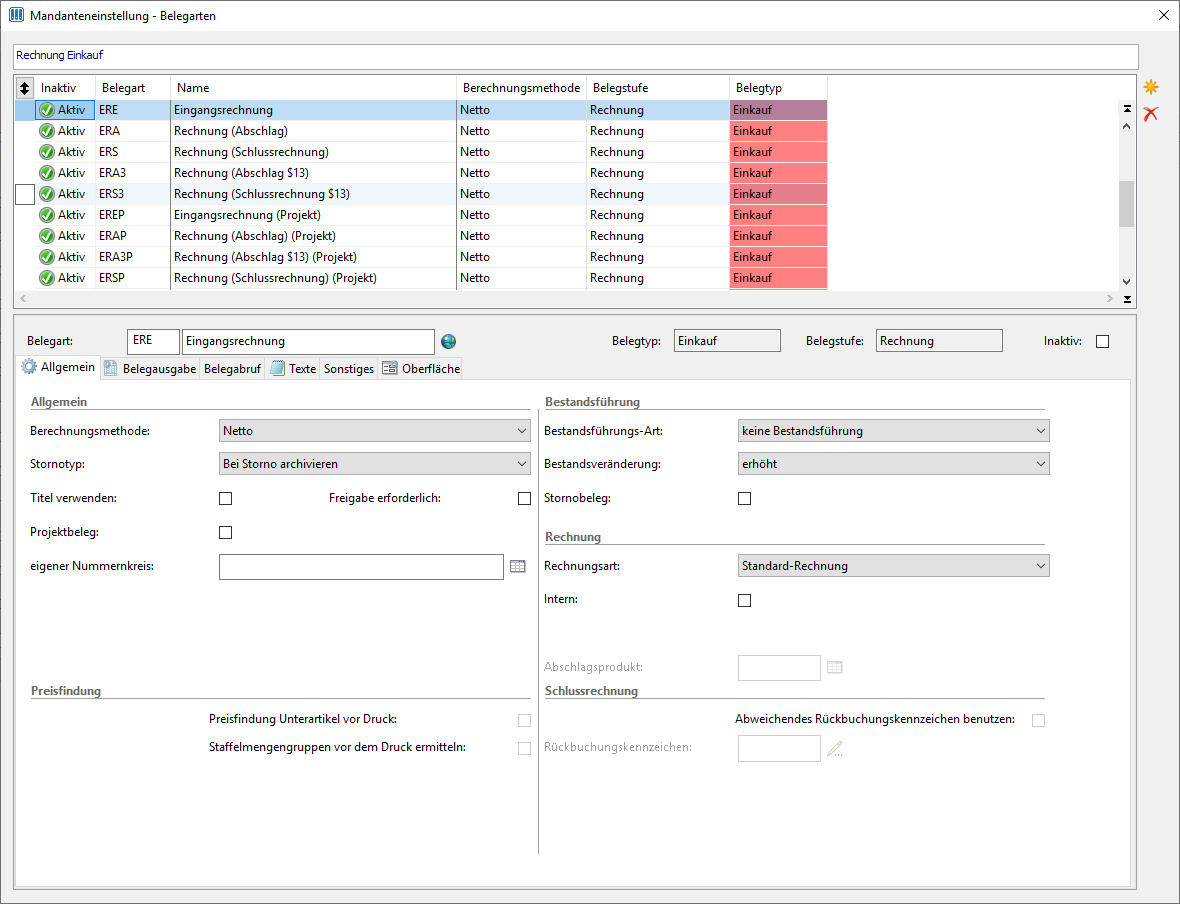Select the row Rechnung (Abschlag $13) (Projekt)
The image size is (1180, 904).
click(x=421, y=257)
